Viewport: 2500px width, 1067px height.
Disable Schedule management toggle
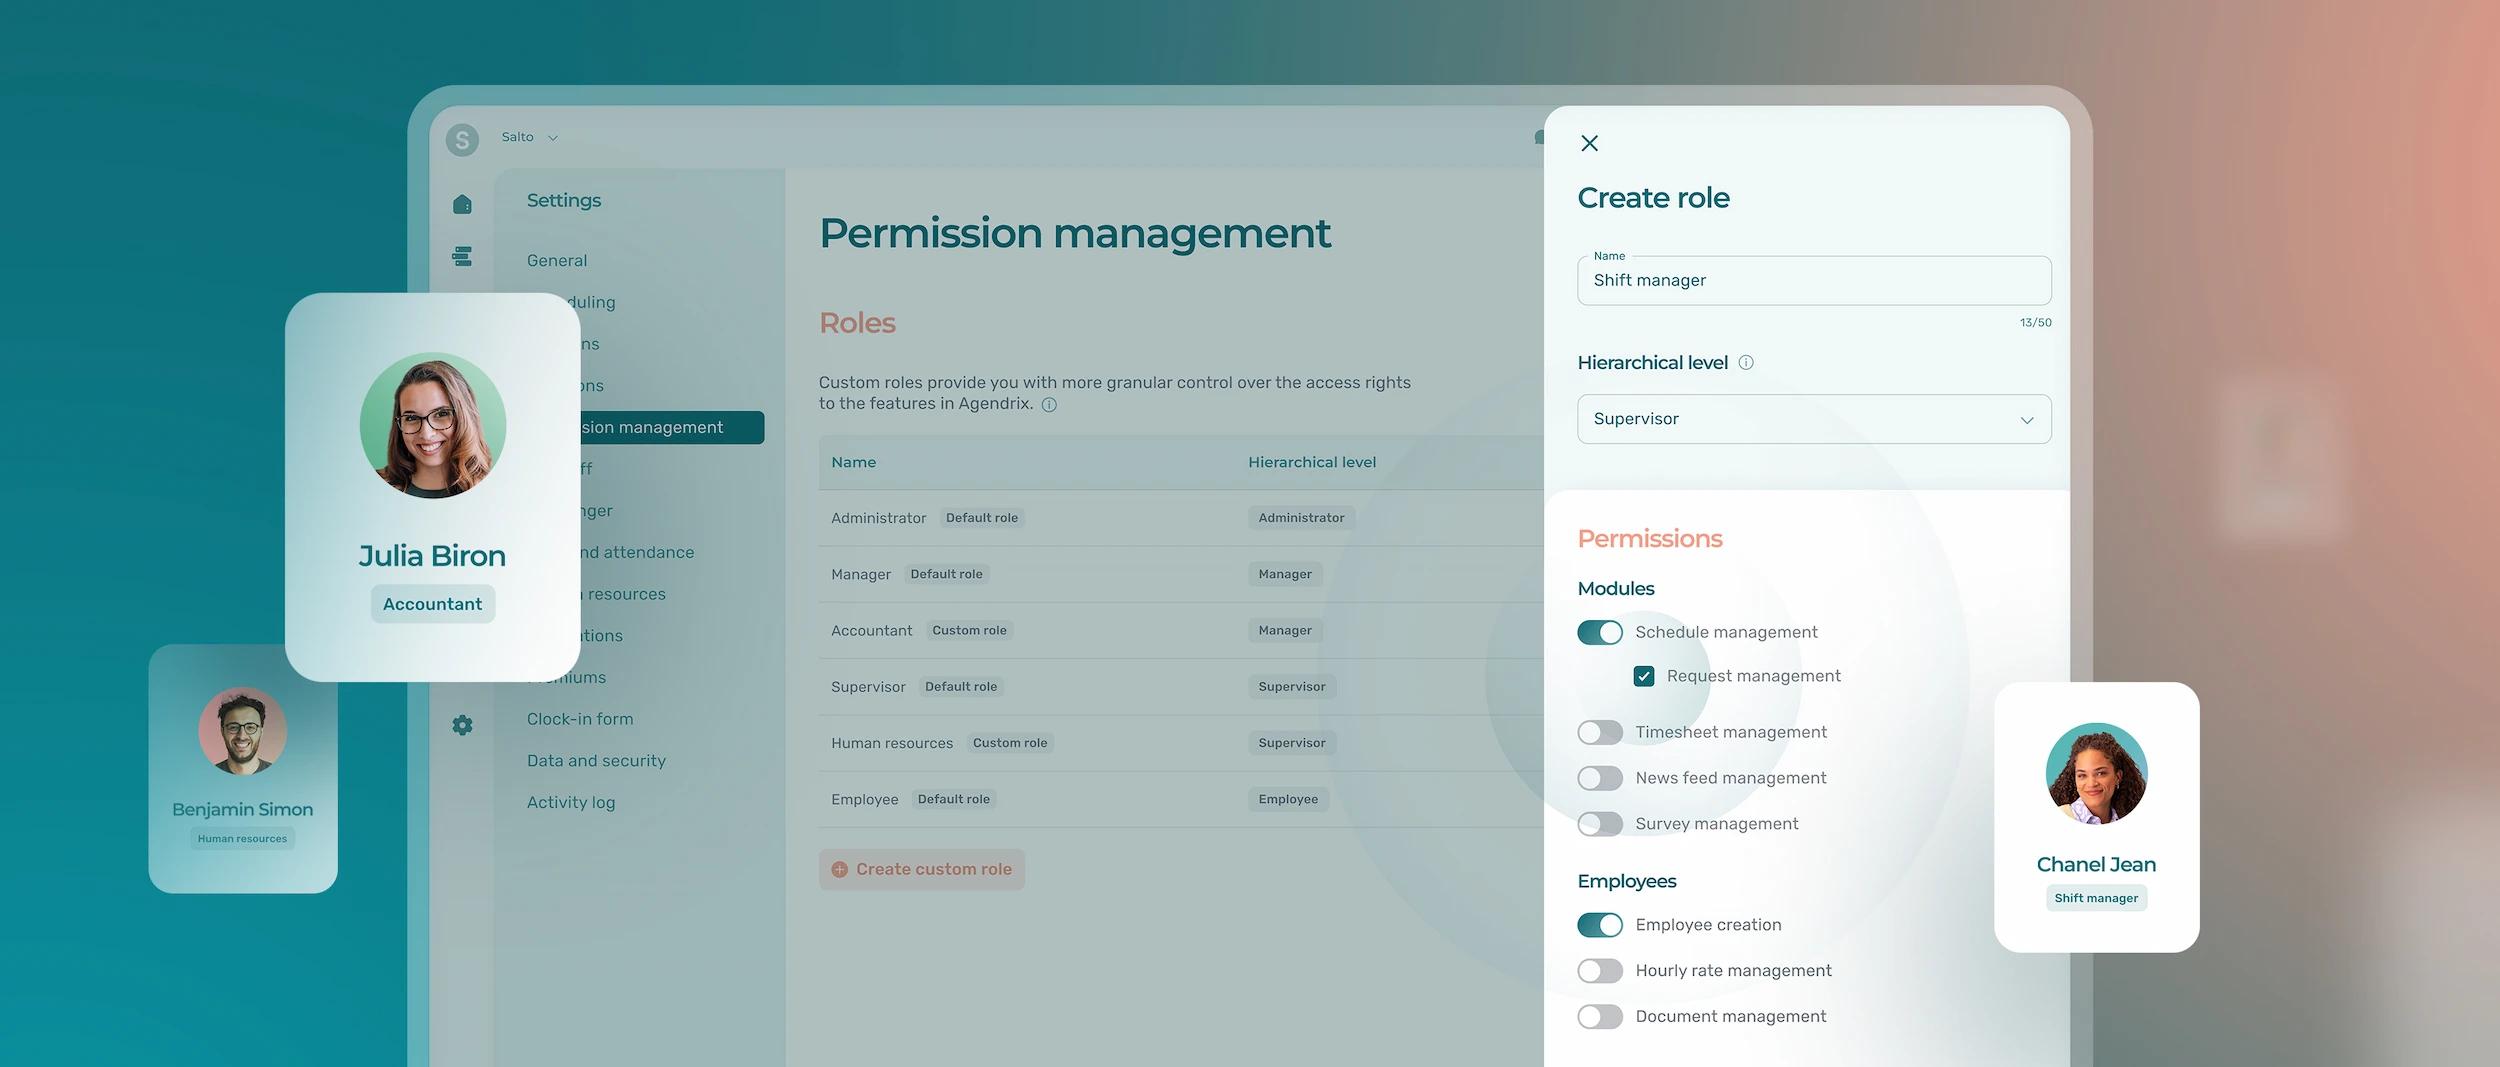[1600, 632]
